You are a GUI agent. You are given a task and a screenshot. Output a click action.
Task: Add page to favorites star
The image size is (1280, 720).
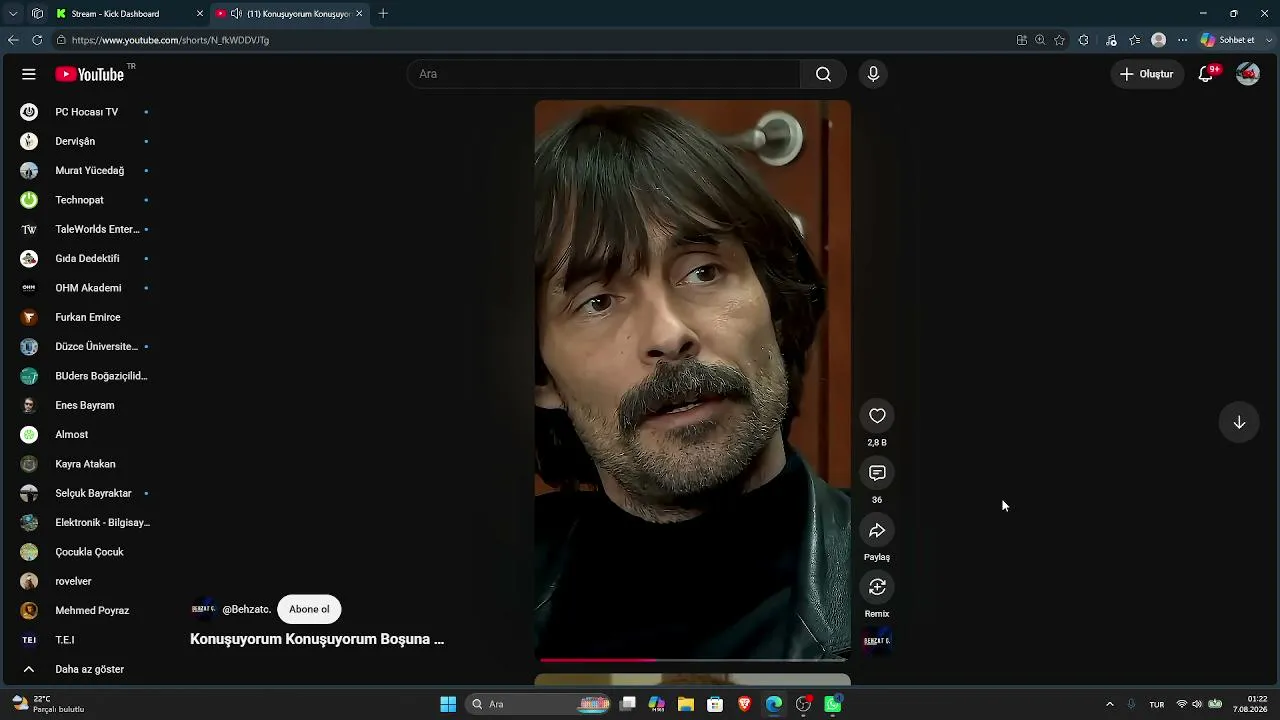click(x=1059, y=40)
